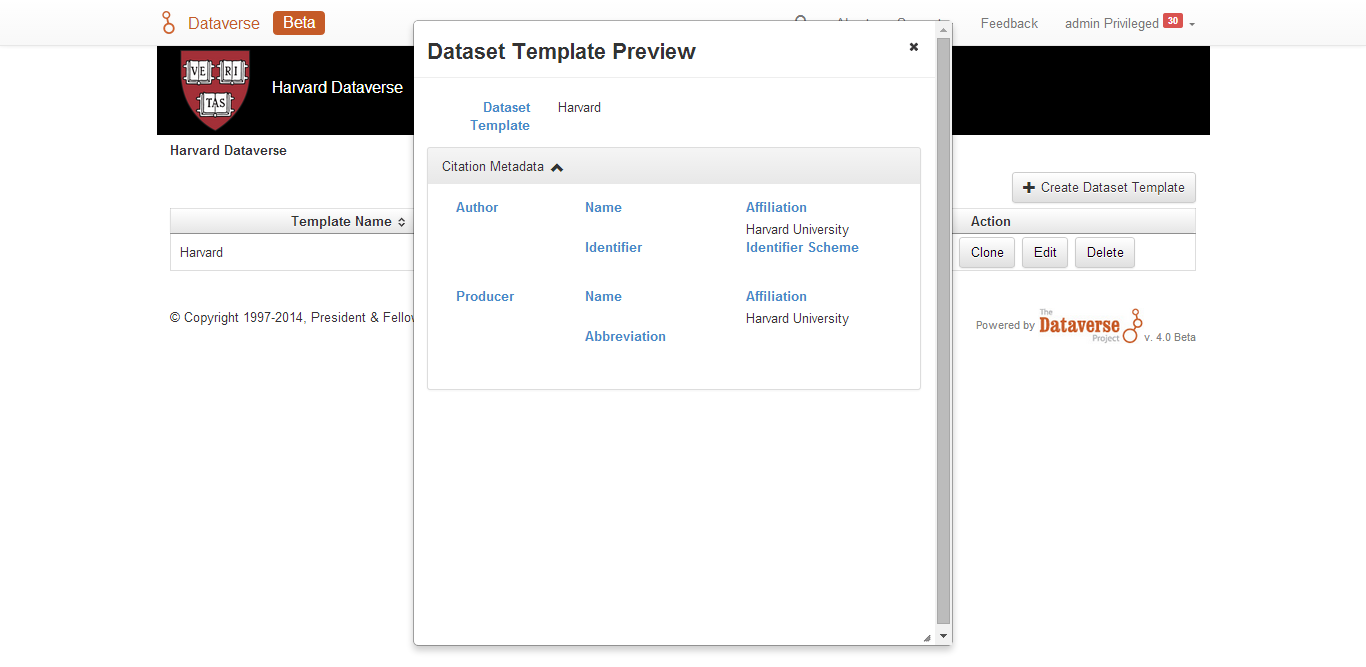Click the Abbreviation label
This screenshot has width=1366, height=667.
pyautogui.click(x=625, y=336)
